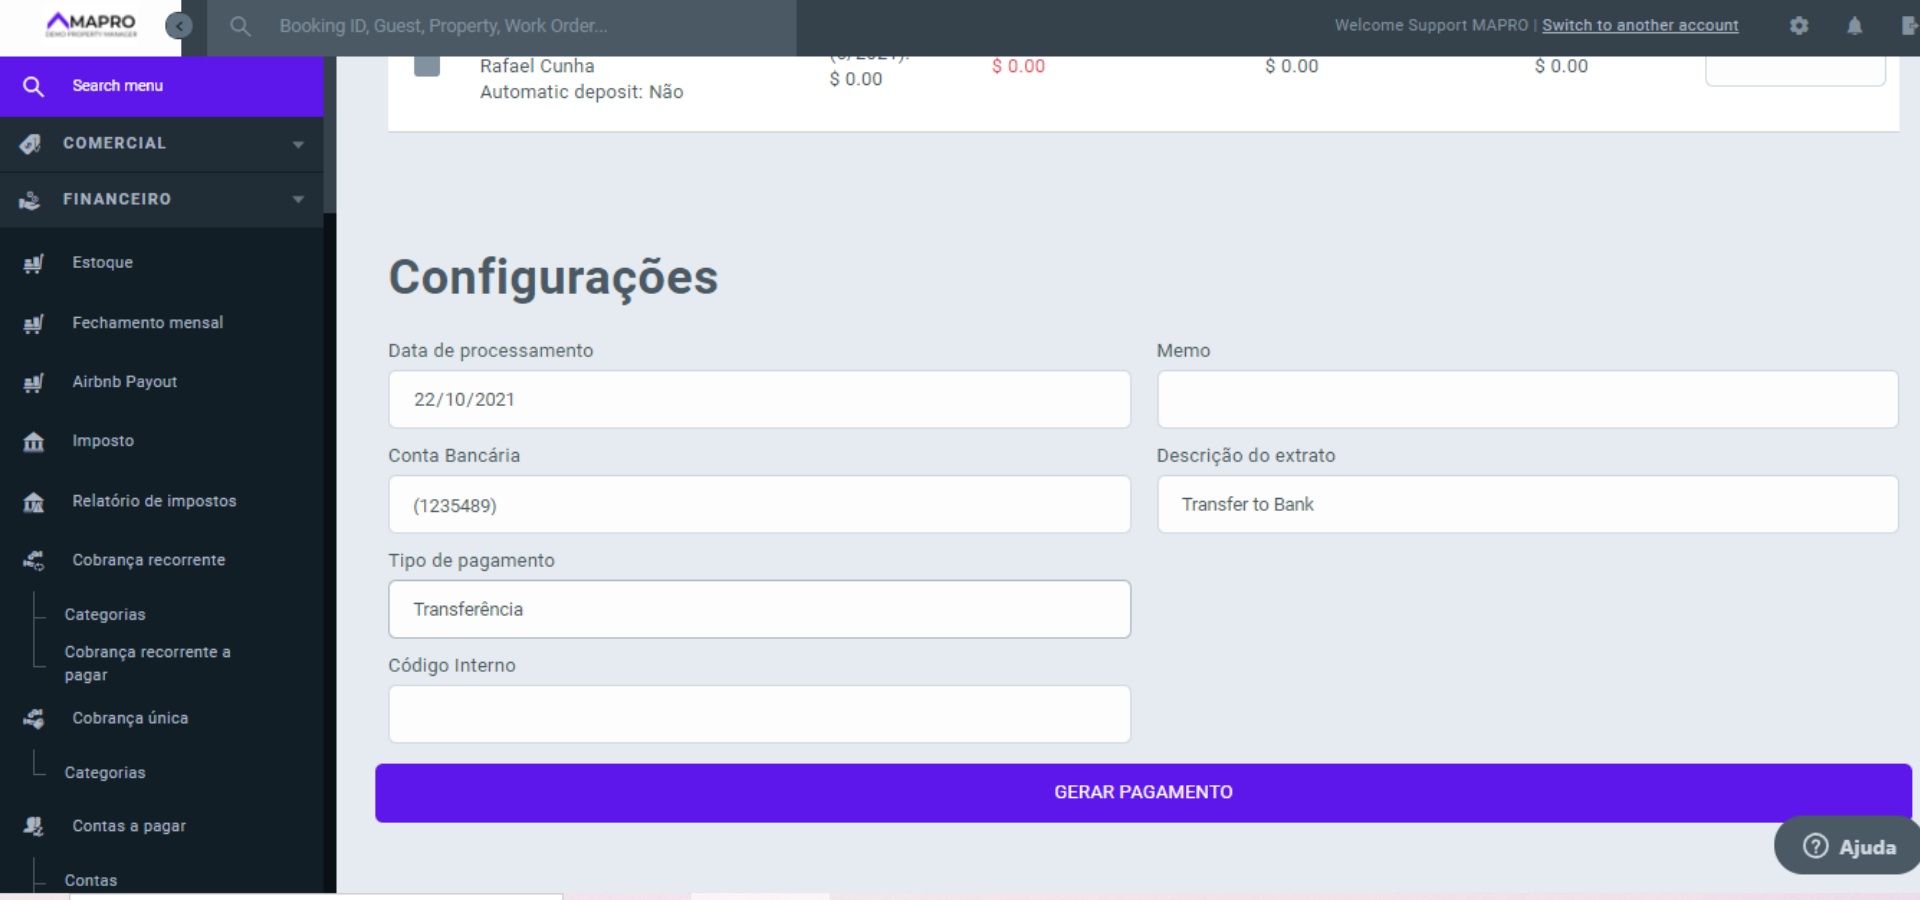Open Airbnb Payout menu item
The width and height of the screenshot is (1920, 900).
[x=124, y=382]
